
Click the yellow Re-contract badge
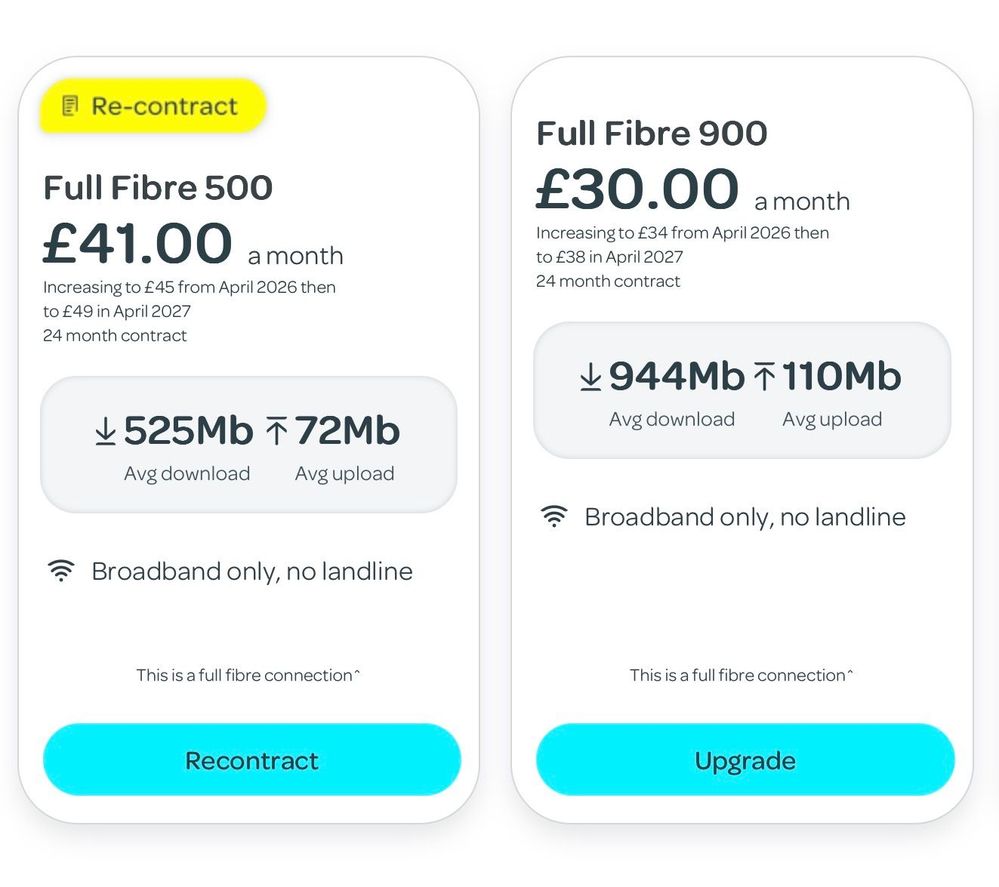click(153, 106)
